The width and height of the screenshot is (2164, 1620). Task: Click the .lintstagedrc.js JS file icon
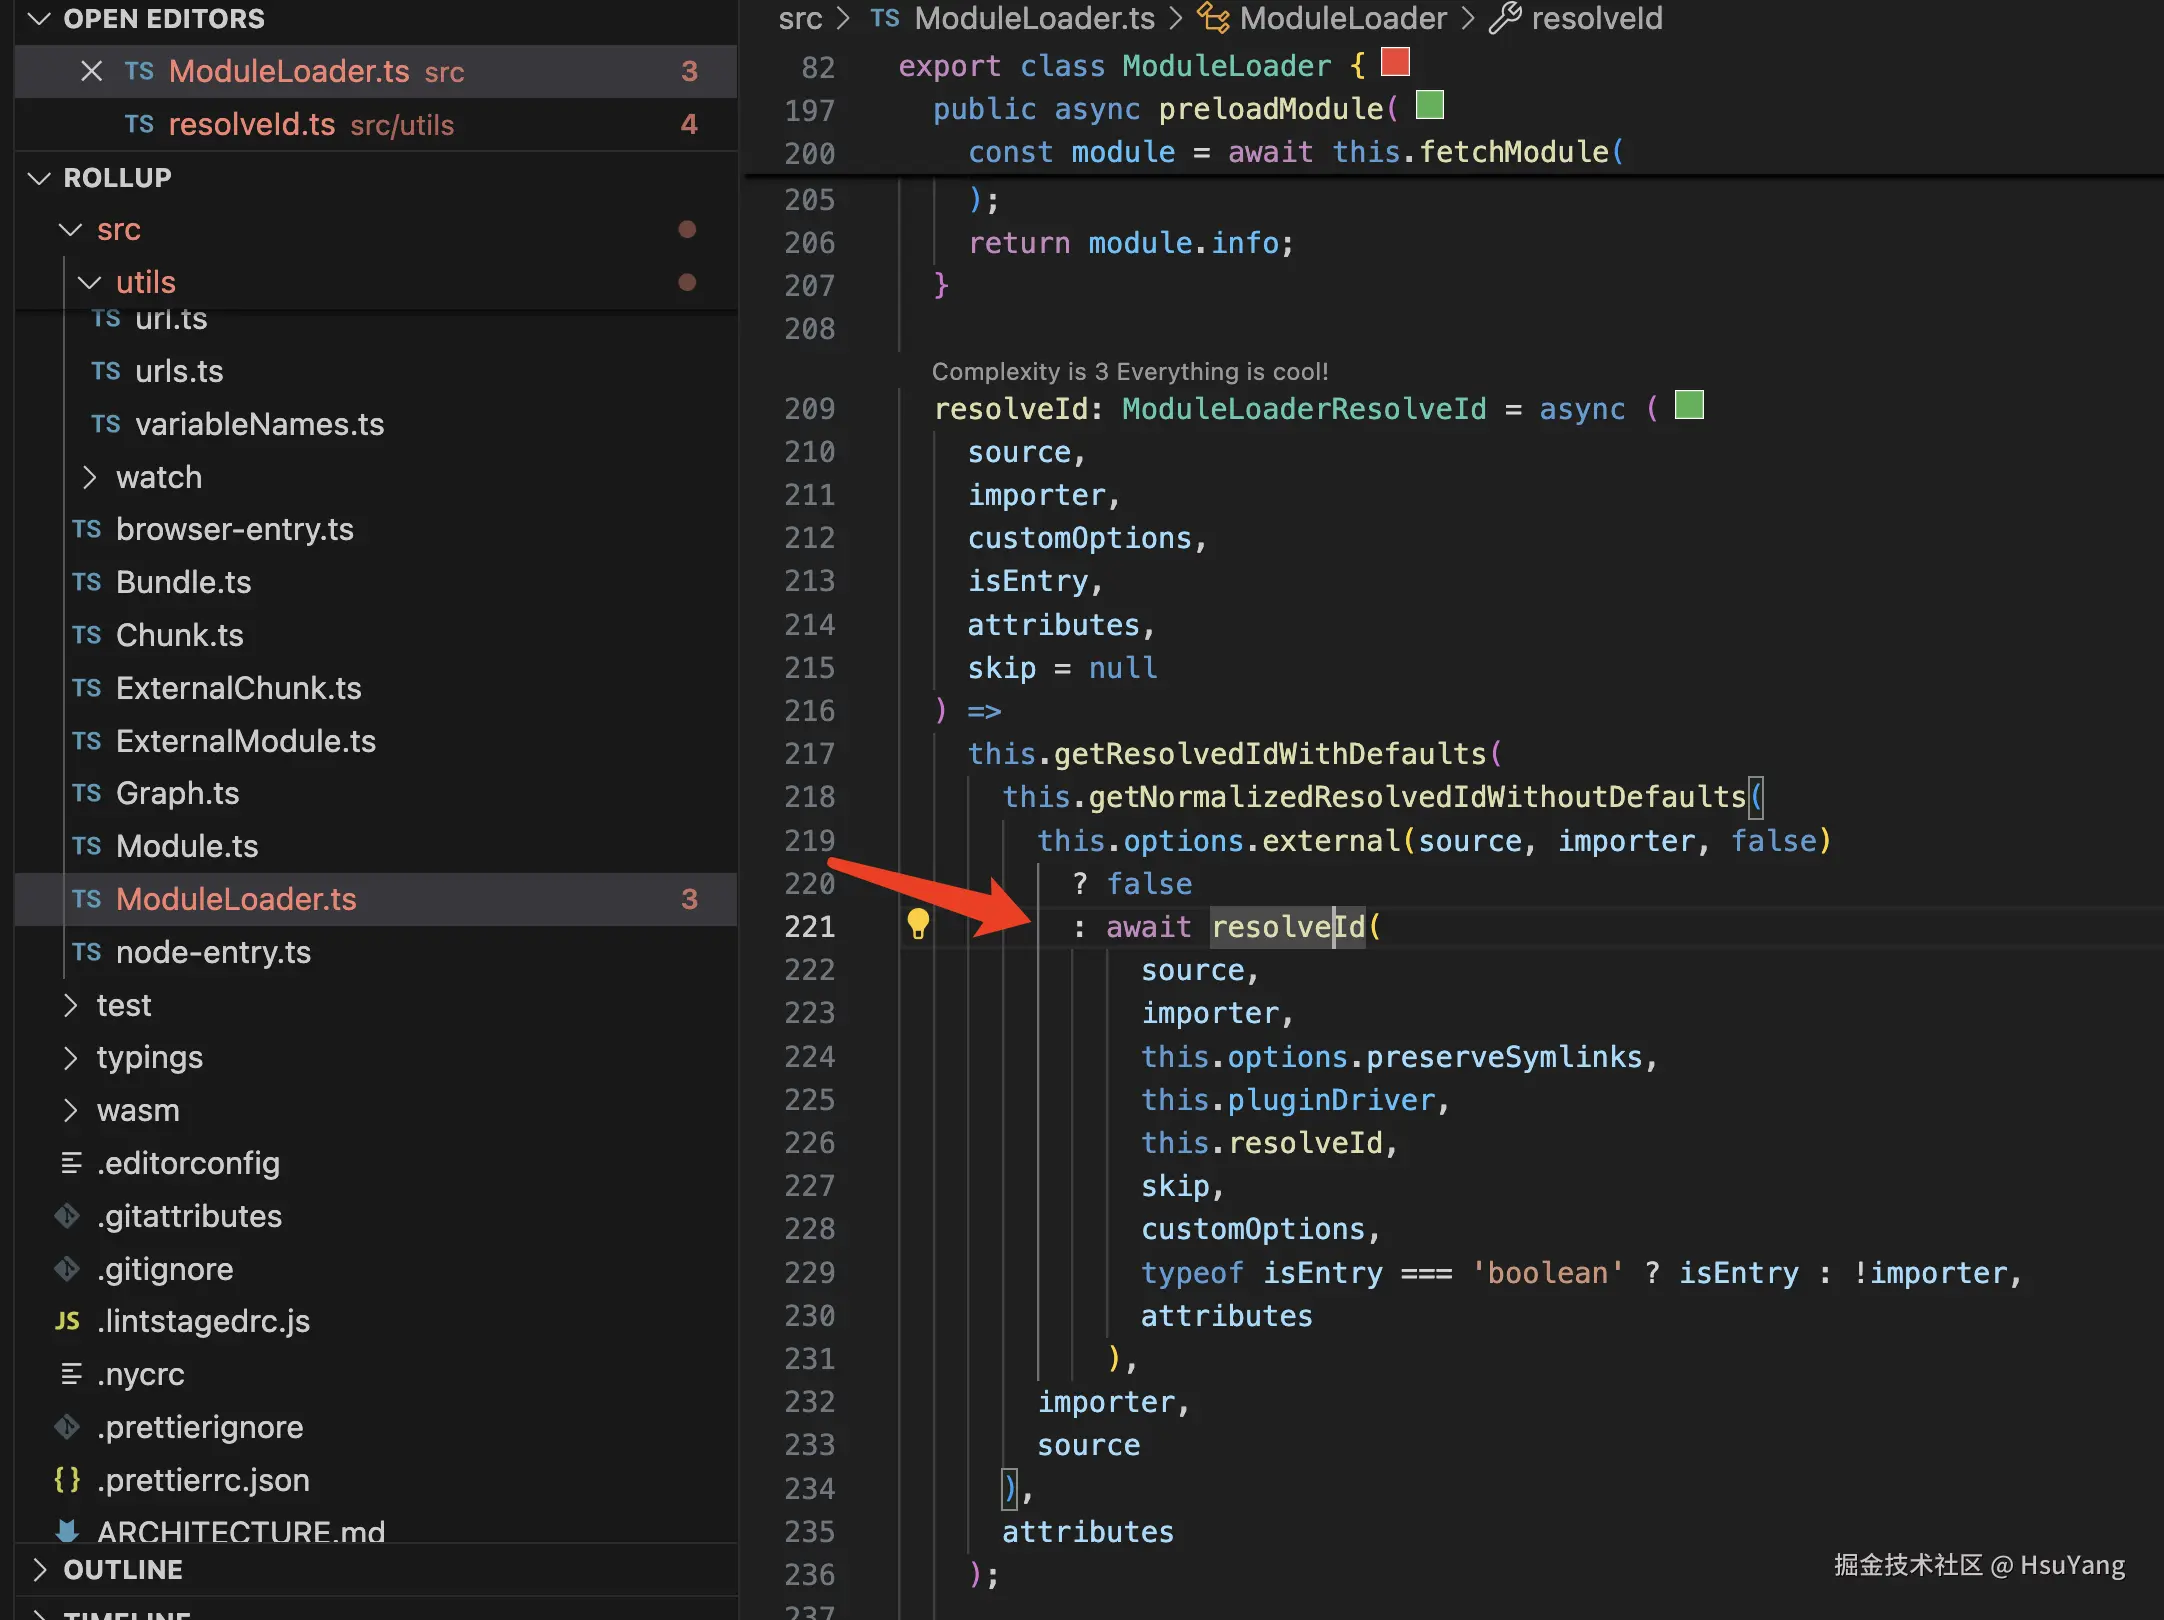67,1321
